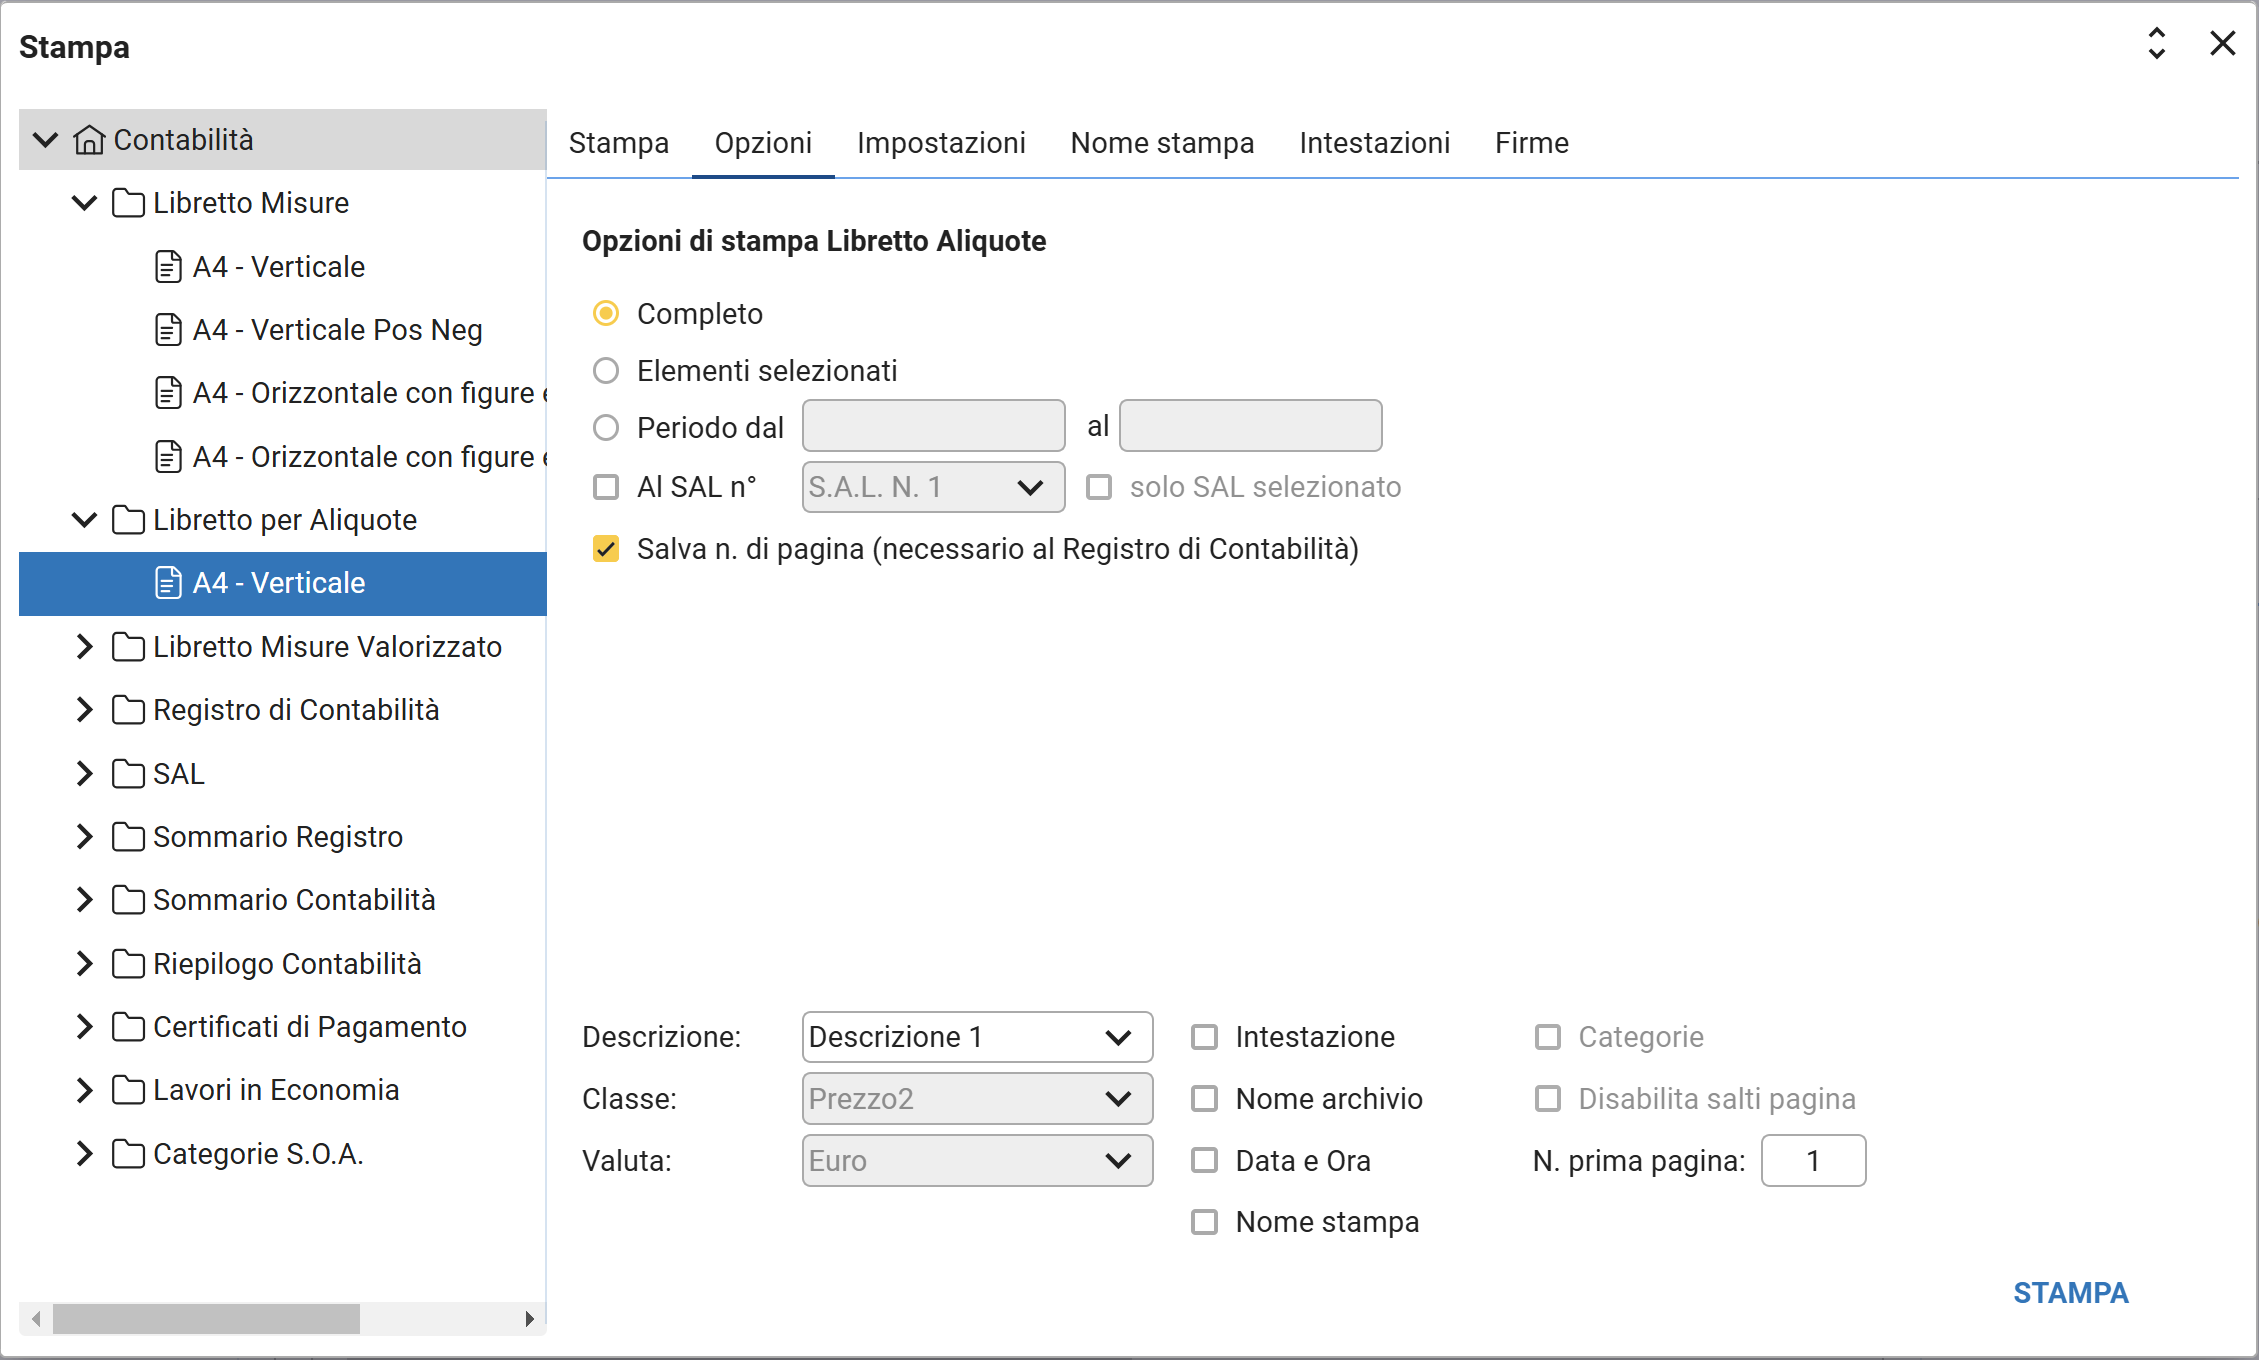The width and height of the screenshot is (2259, 1360).
Task: Expand the Sommario Registro tree node
Action: tap(84, 837)
